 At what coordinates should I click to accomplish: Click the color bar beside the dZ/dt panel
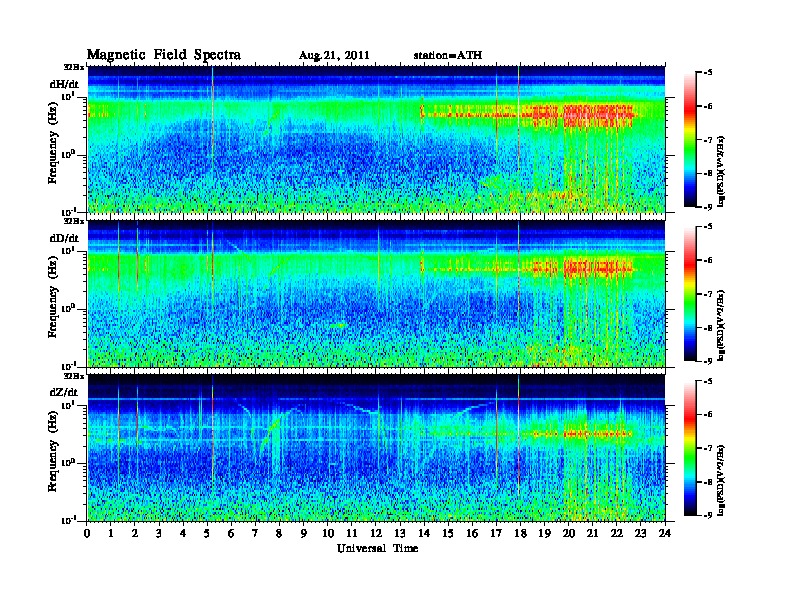point(690,448)
